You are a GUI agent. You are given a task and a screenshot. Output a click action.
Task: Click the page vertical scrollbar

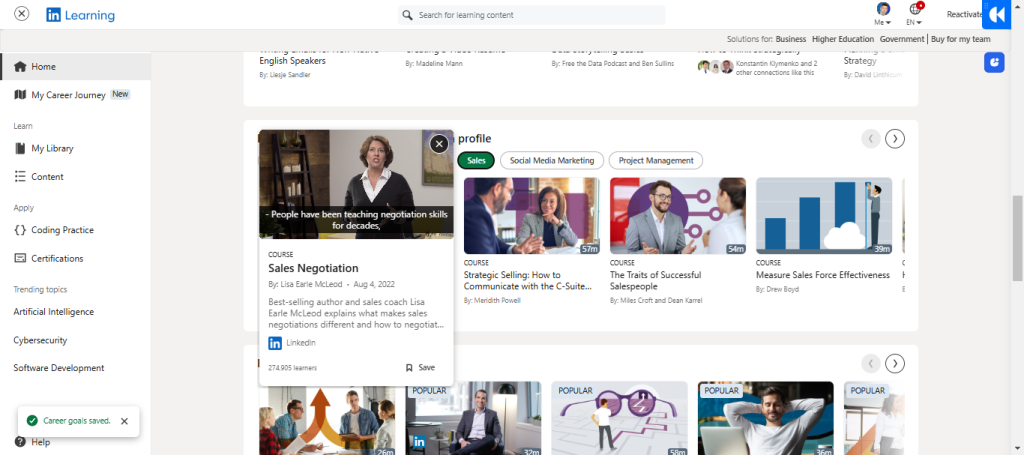tap(1017, 238)
